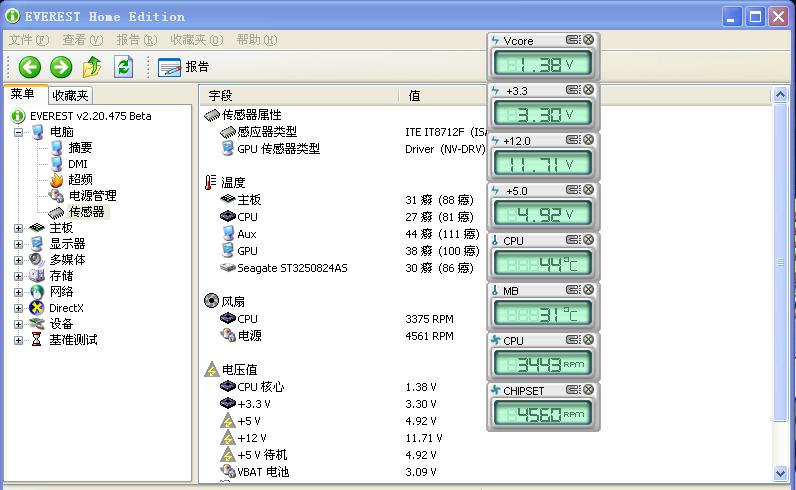This screenshot has width=796, height=490.
Task: Expand the 主板 tree node
Action: coord(19,228)
